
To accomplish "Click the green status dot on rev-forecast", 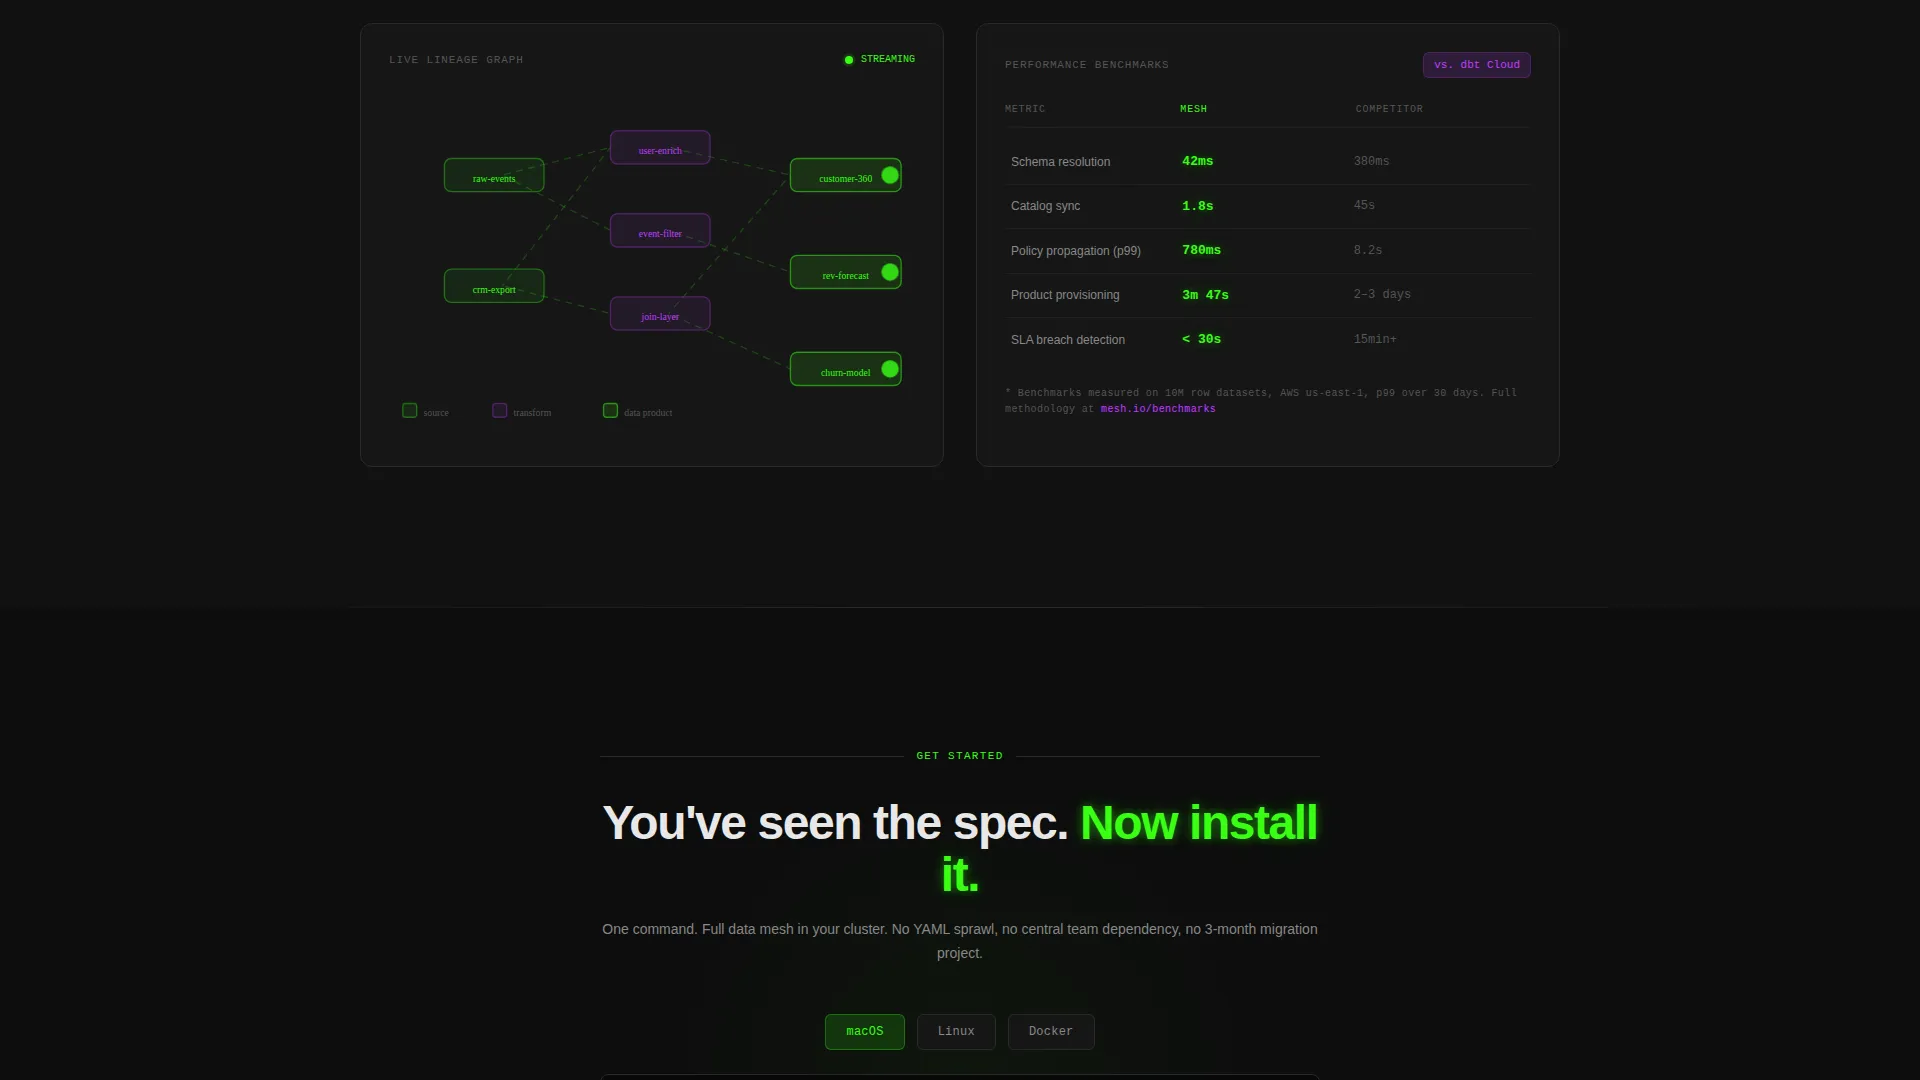I will pyautogui.click(x=890, y=272).
